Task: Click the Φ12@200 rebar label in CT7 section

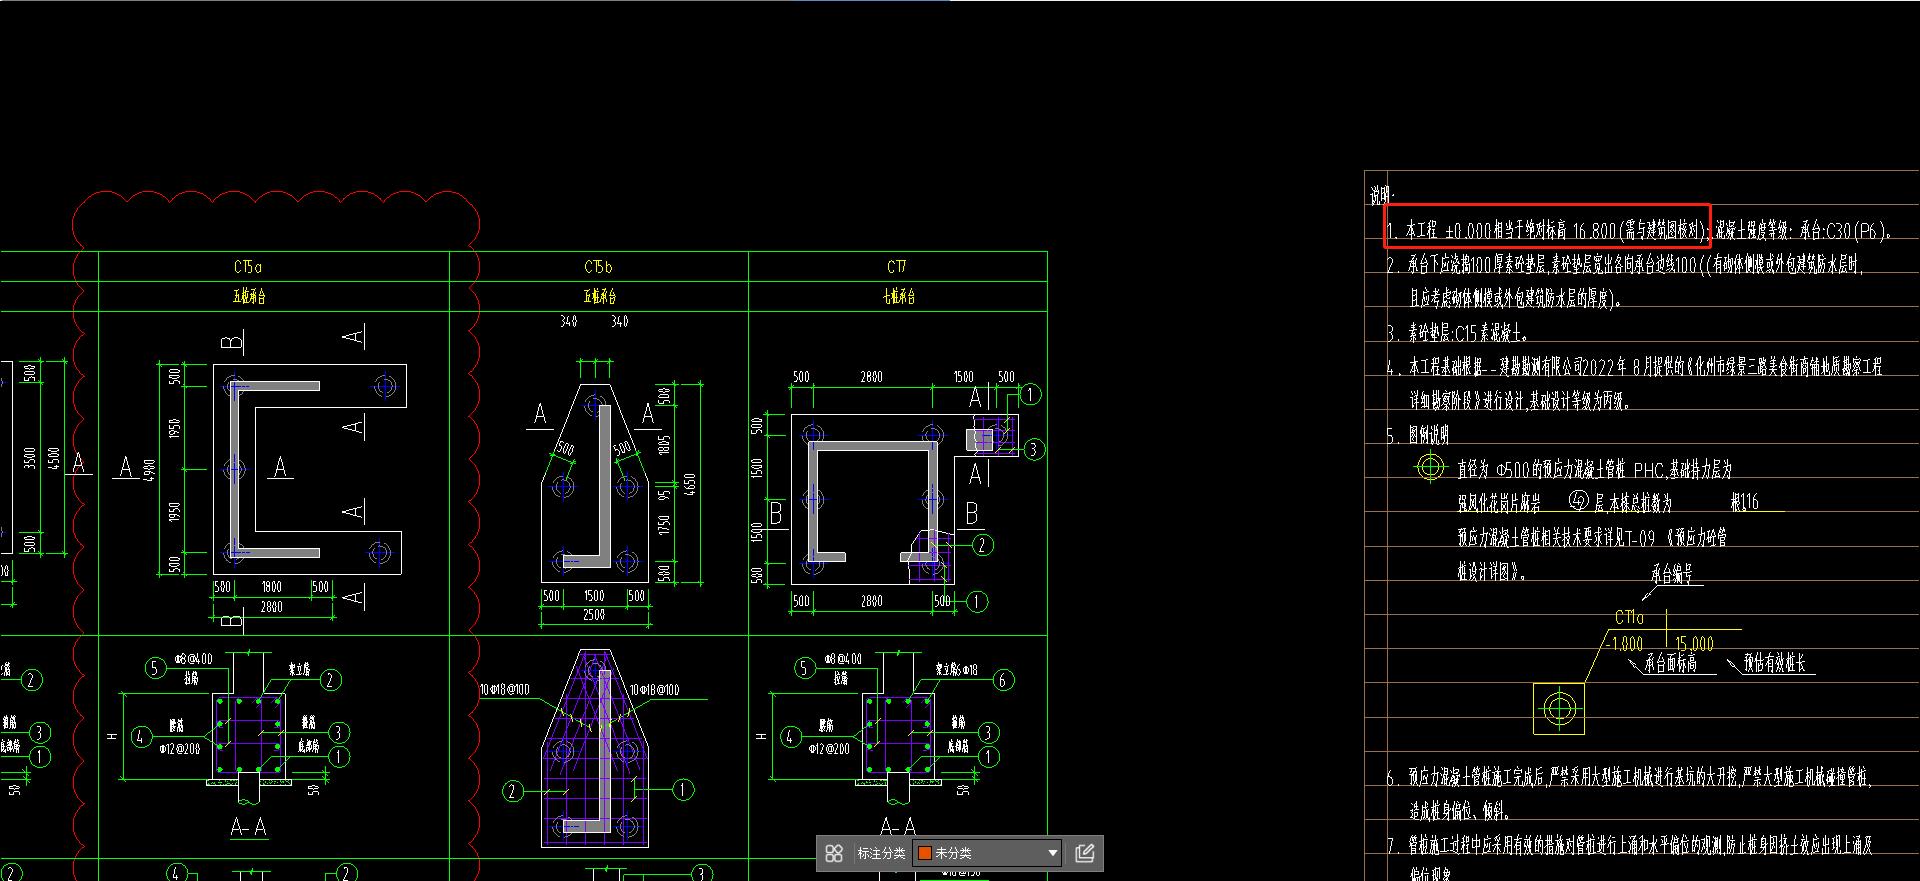Action: tap(828, 748)
